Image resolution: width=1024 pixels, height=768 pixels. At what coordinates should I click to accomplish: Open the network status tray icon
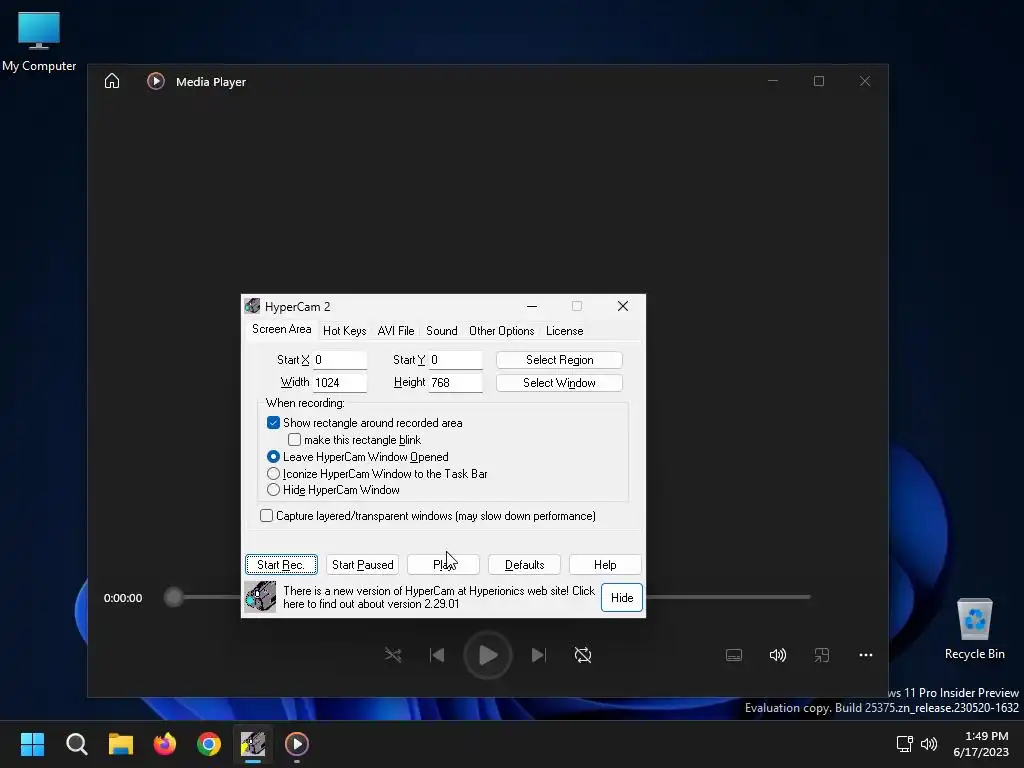(x=904, y=744)
